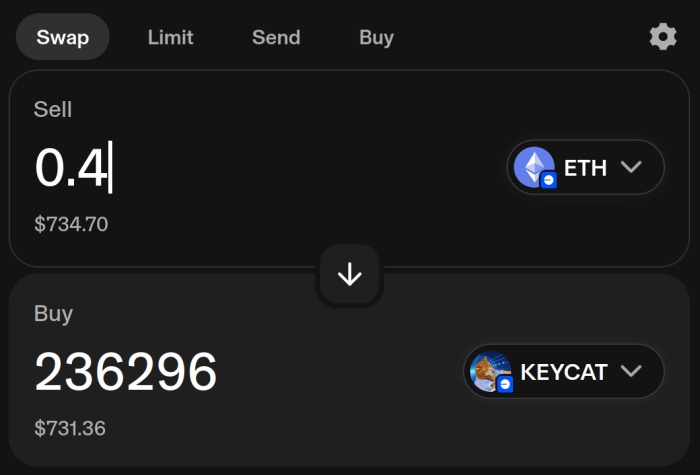Expand the KEYCAT token chevron
Screen dimensions: 700x475
point(631,372)
